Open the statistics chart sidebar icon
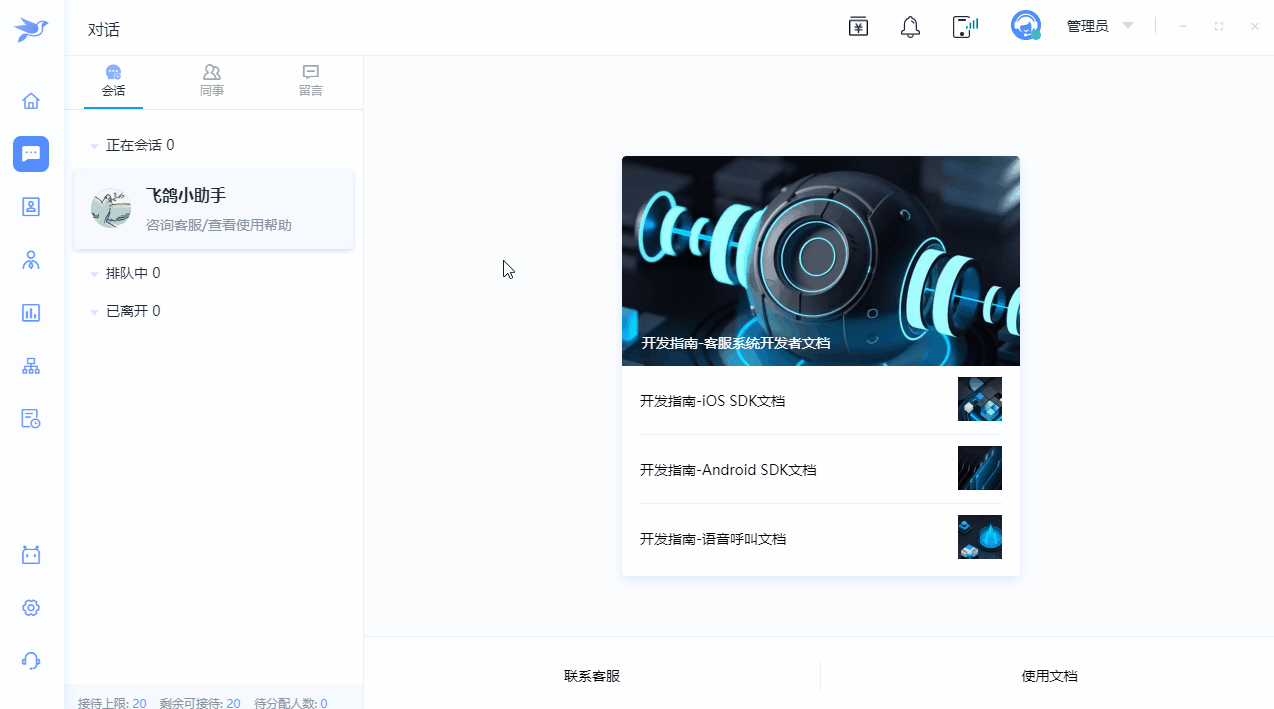This screenshot has width=1274, height=709. pos(31,313)
